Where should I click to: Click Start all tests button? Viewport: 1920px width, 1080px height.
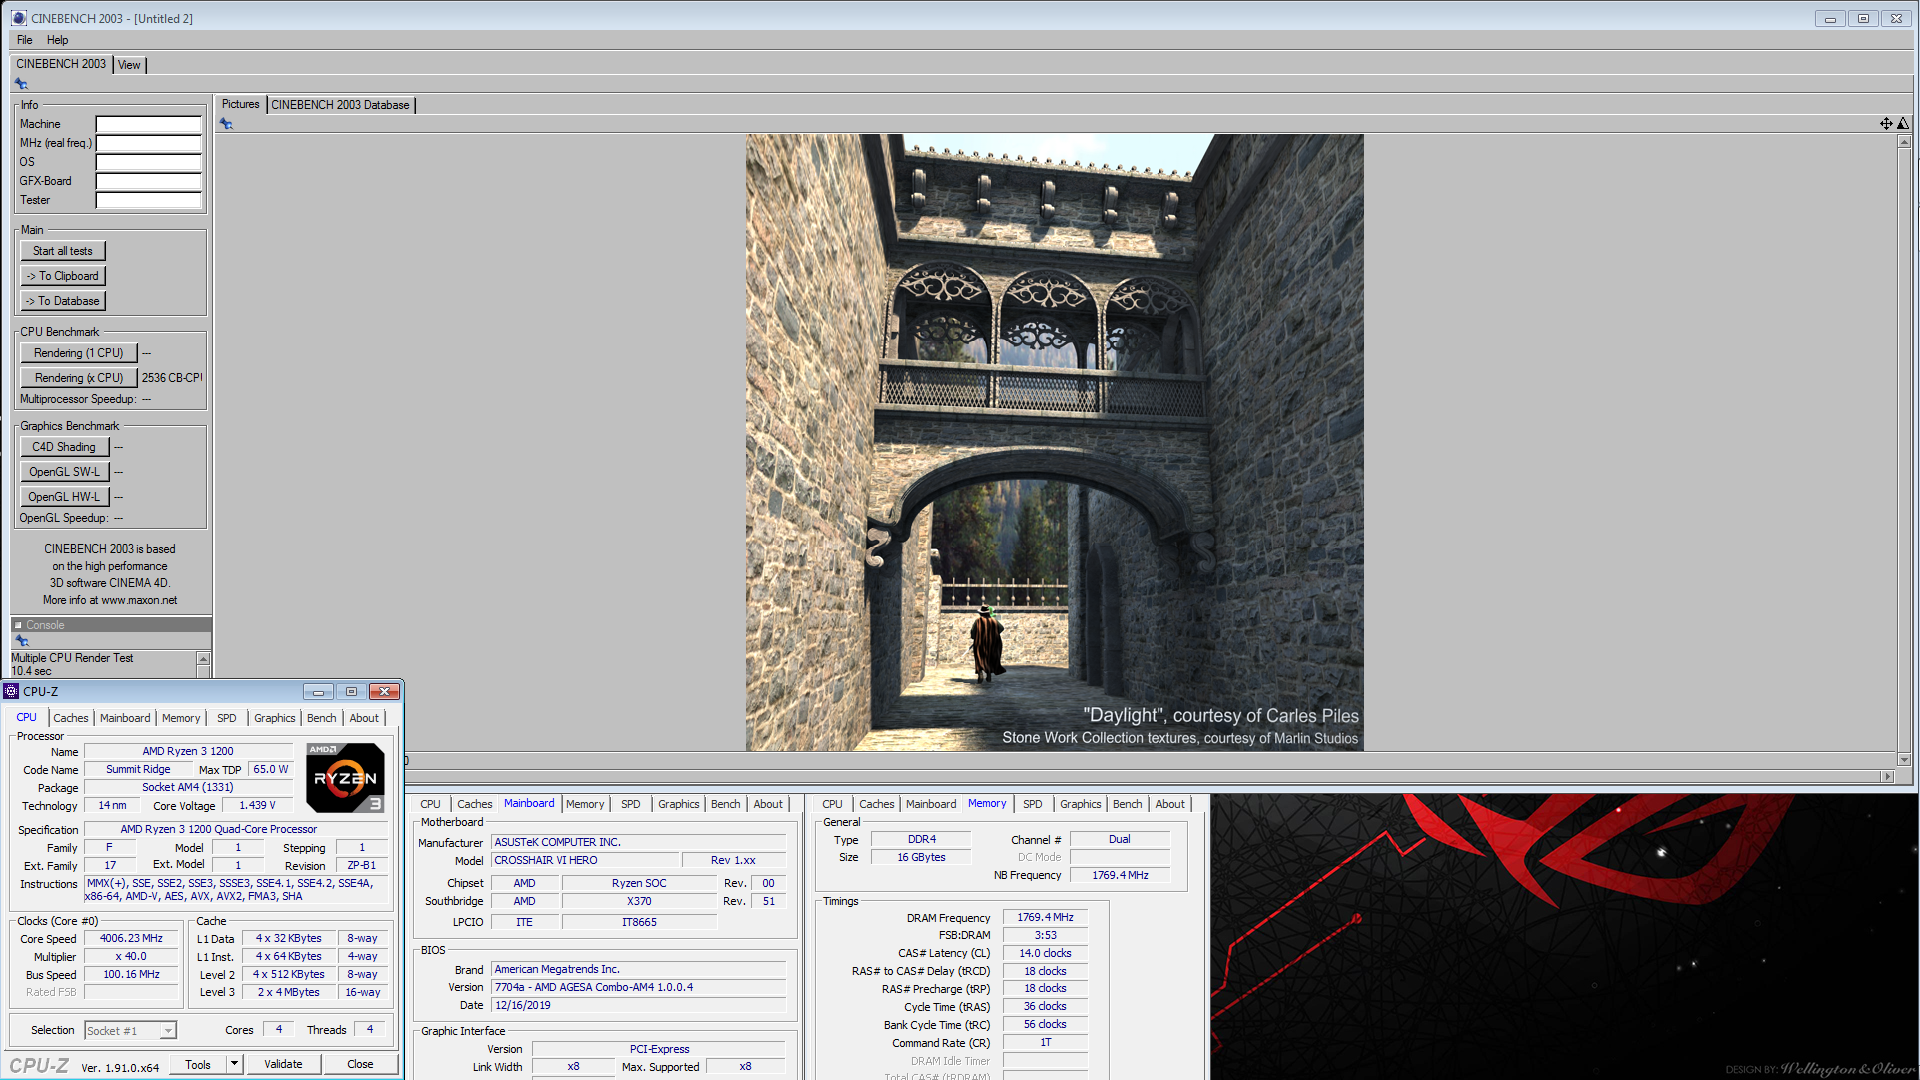[x=63, y=251]
